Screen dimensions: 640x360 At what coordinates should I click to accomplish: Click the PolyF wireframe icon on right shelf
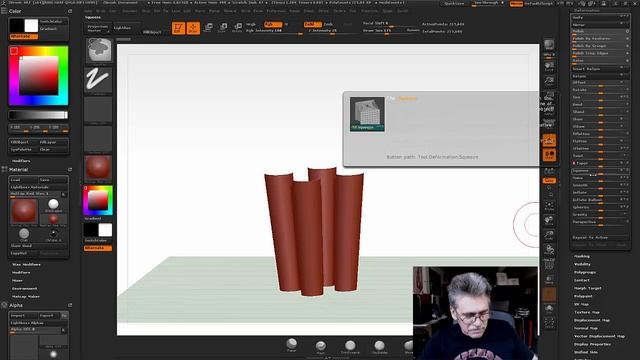click(x=549, y=264)
